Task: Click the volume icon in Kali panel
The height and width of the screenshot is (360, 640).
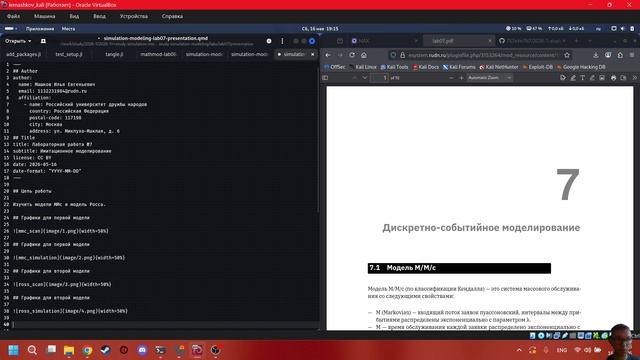Action: (623, 29)
